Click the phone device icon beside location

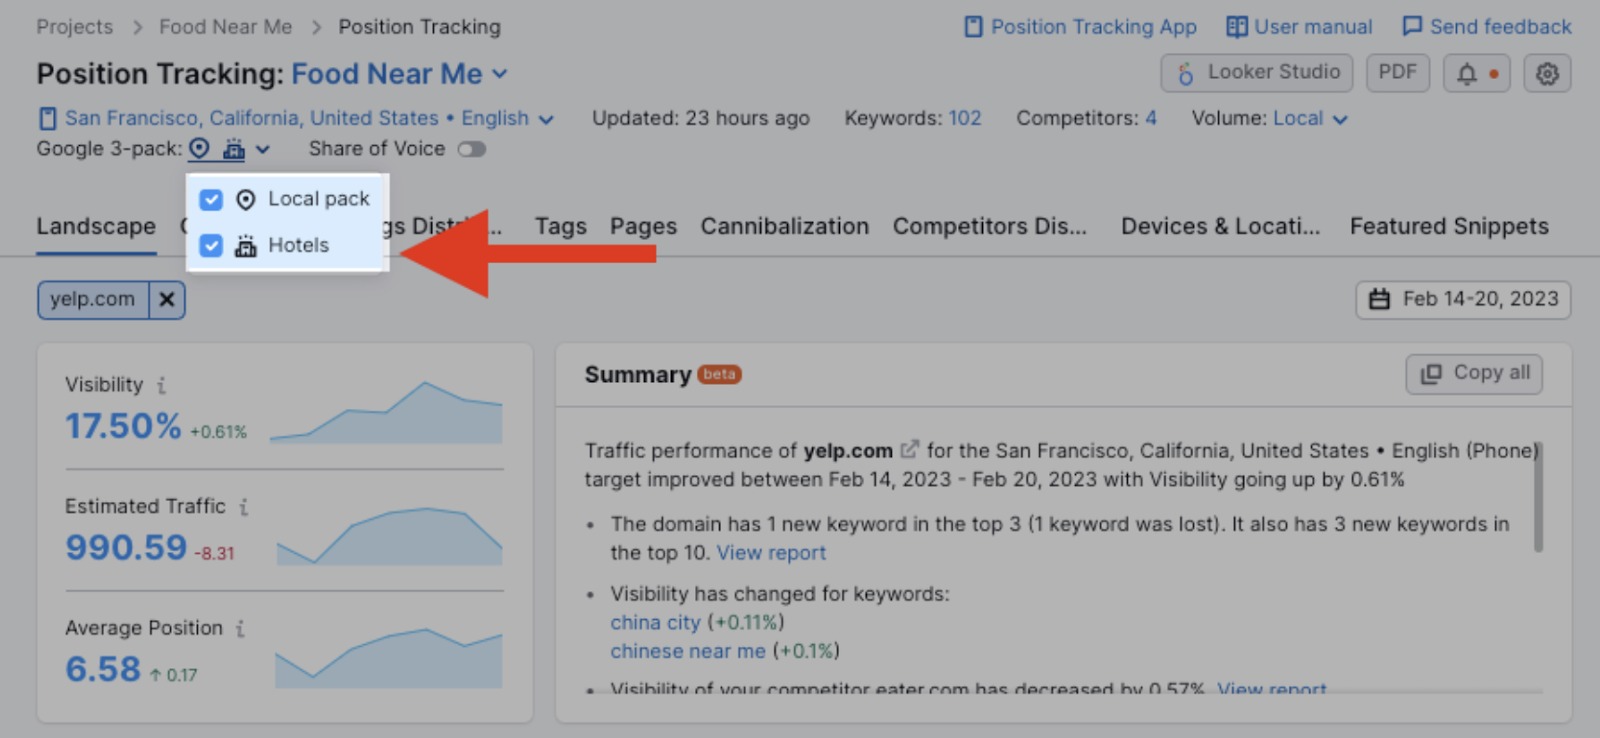(x=47, y=118)
